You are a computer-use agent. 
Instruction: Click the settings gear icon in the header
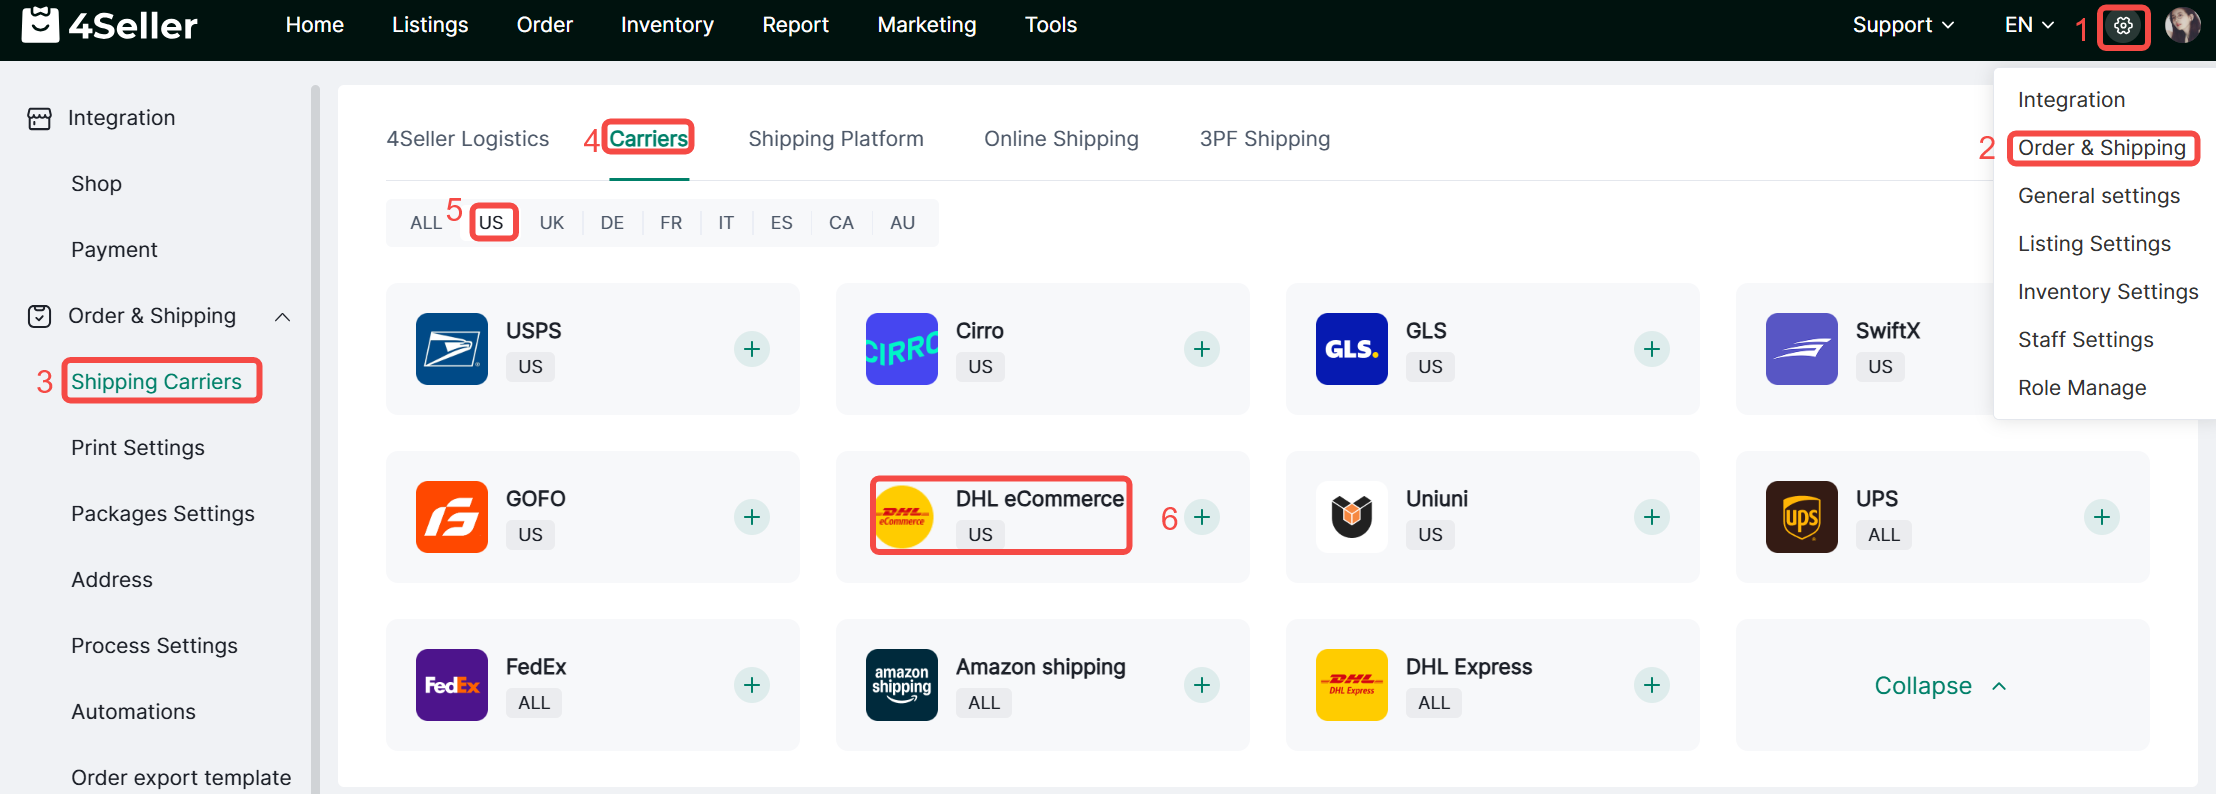pyautogui.click(x=2123, y=26)
